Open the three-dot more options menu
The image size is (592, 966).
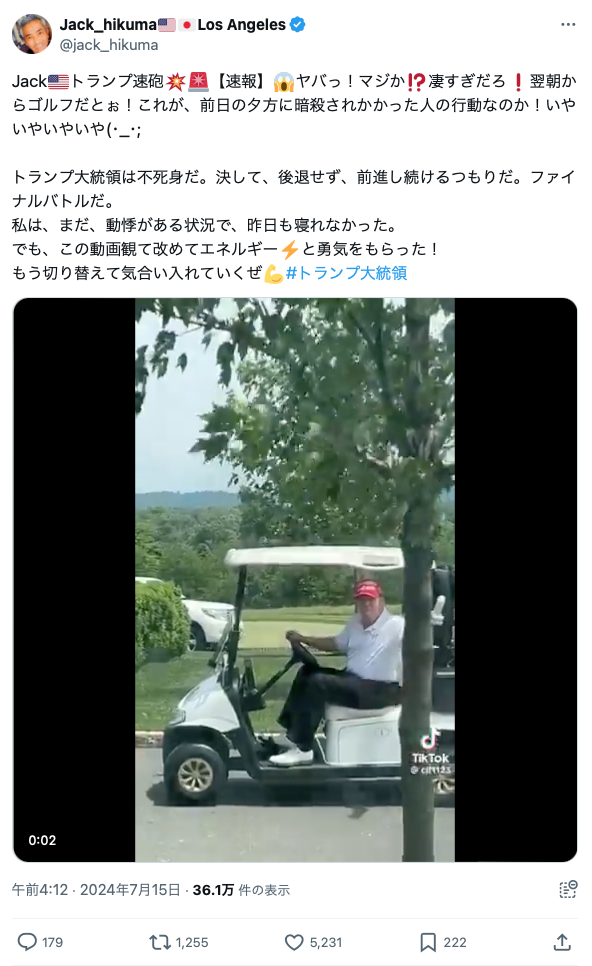pyautogui.click(x=567, y=25)
